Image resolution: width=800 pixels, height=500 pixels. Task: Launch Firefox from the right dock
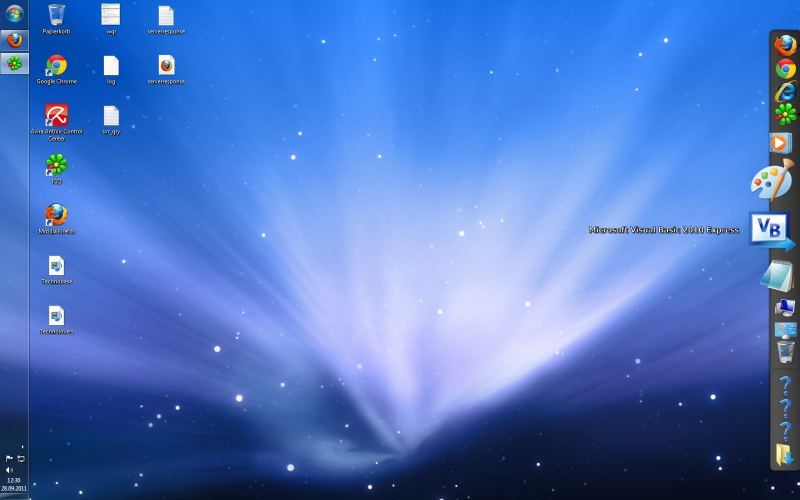[786, 45]
